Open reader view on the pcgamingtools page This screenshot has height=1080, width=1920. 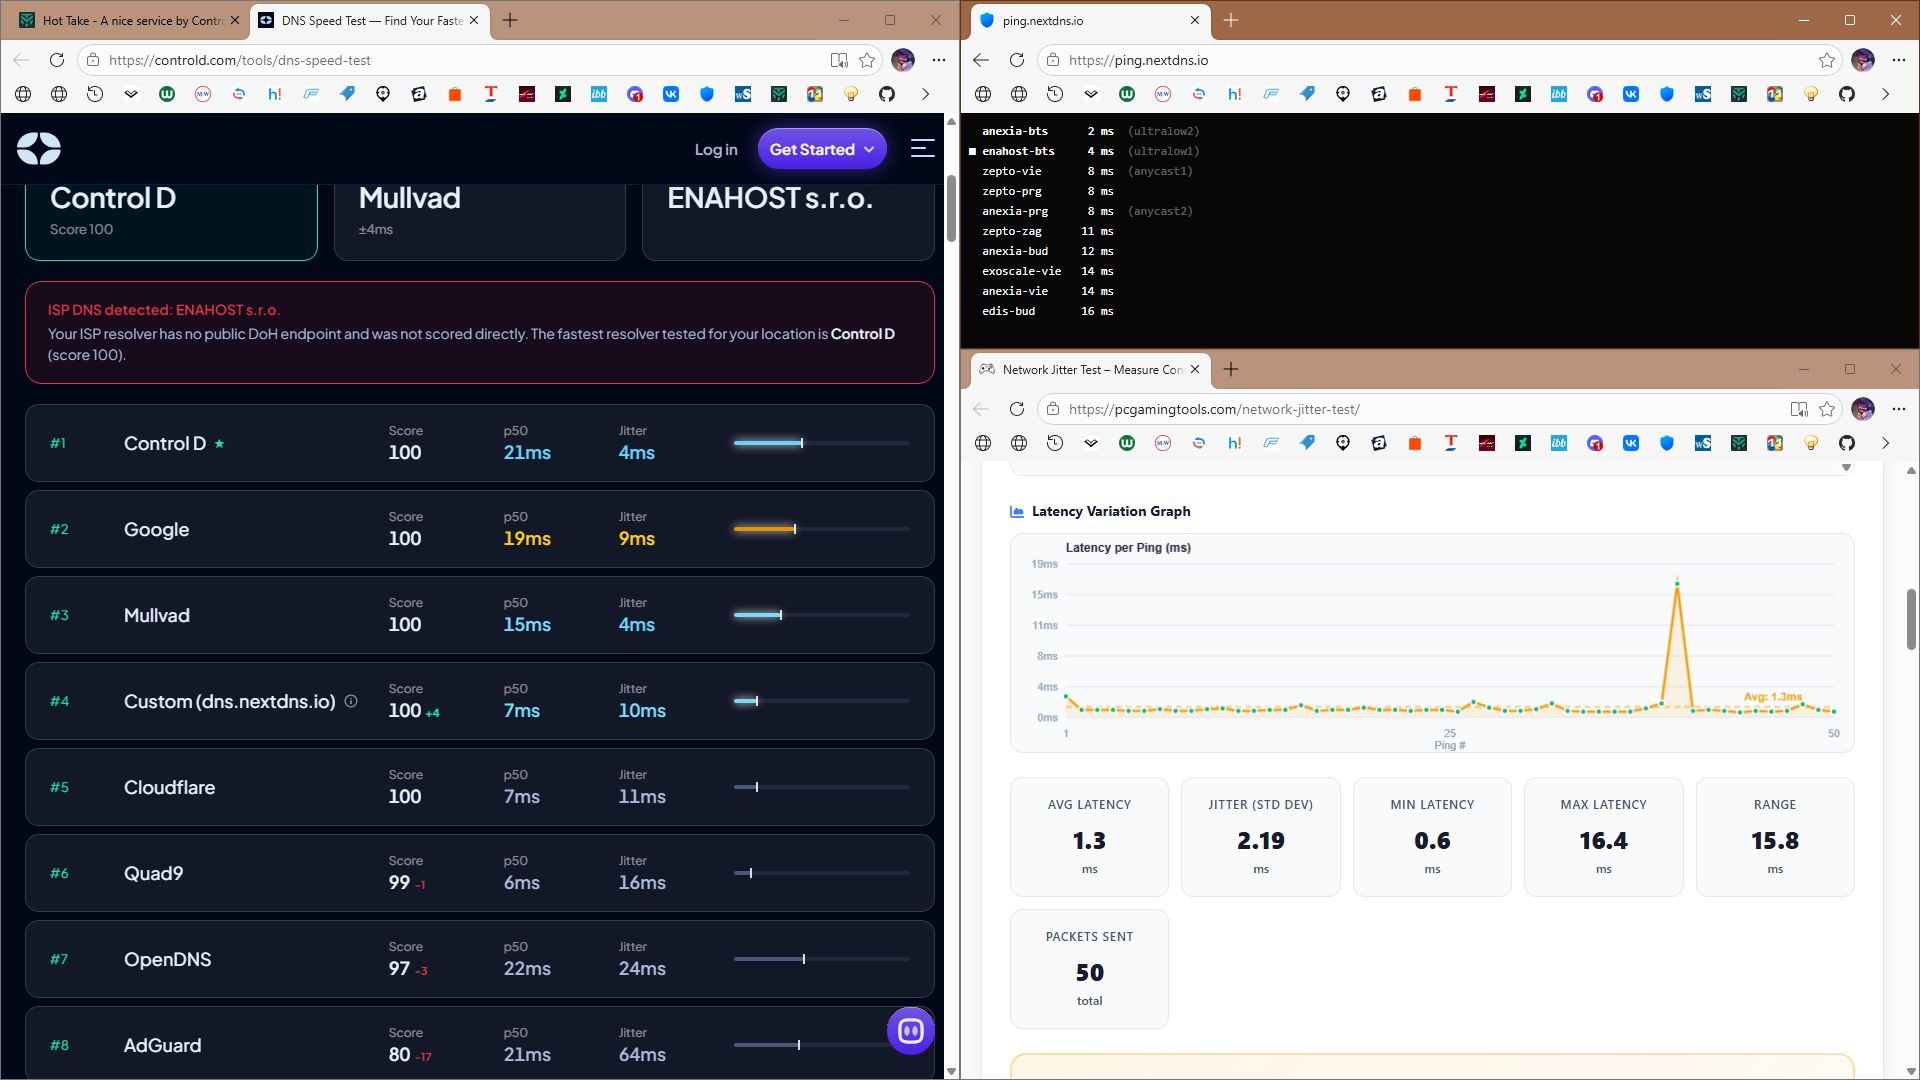1799,409
